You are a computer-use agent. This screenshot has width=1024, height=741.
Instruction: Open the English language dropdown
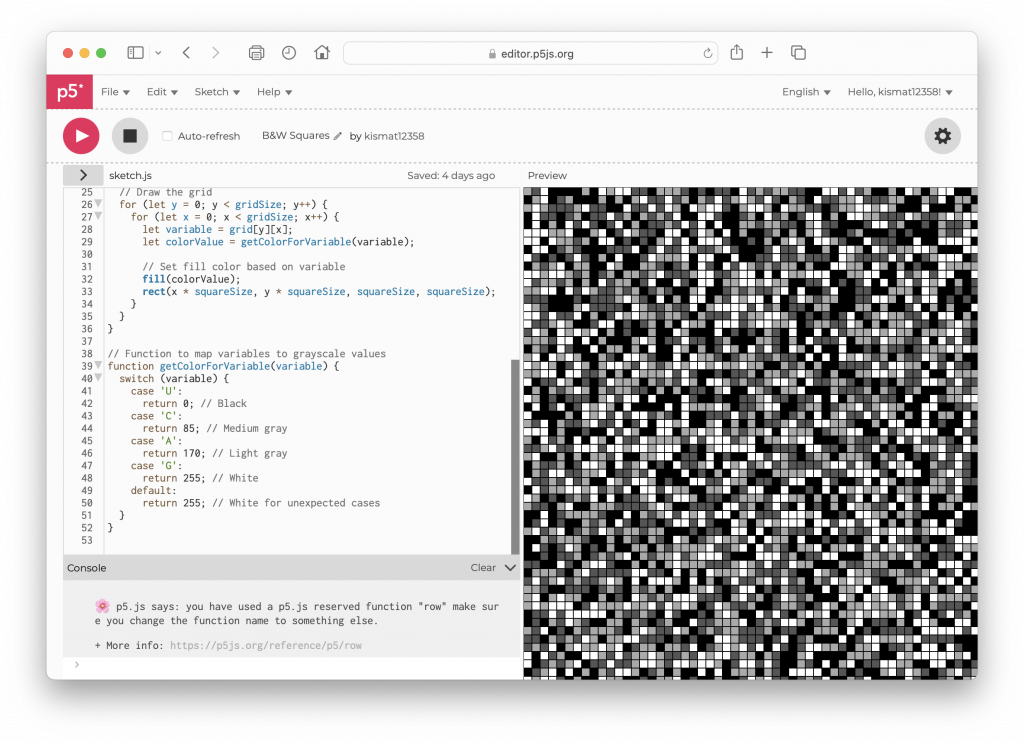[806, 92]
